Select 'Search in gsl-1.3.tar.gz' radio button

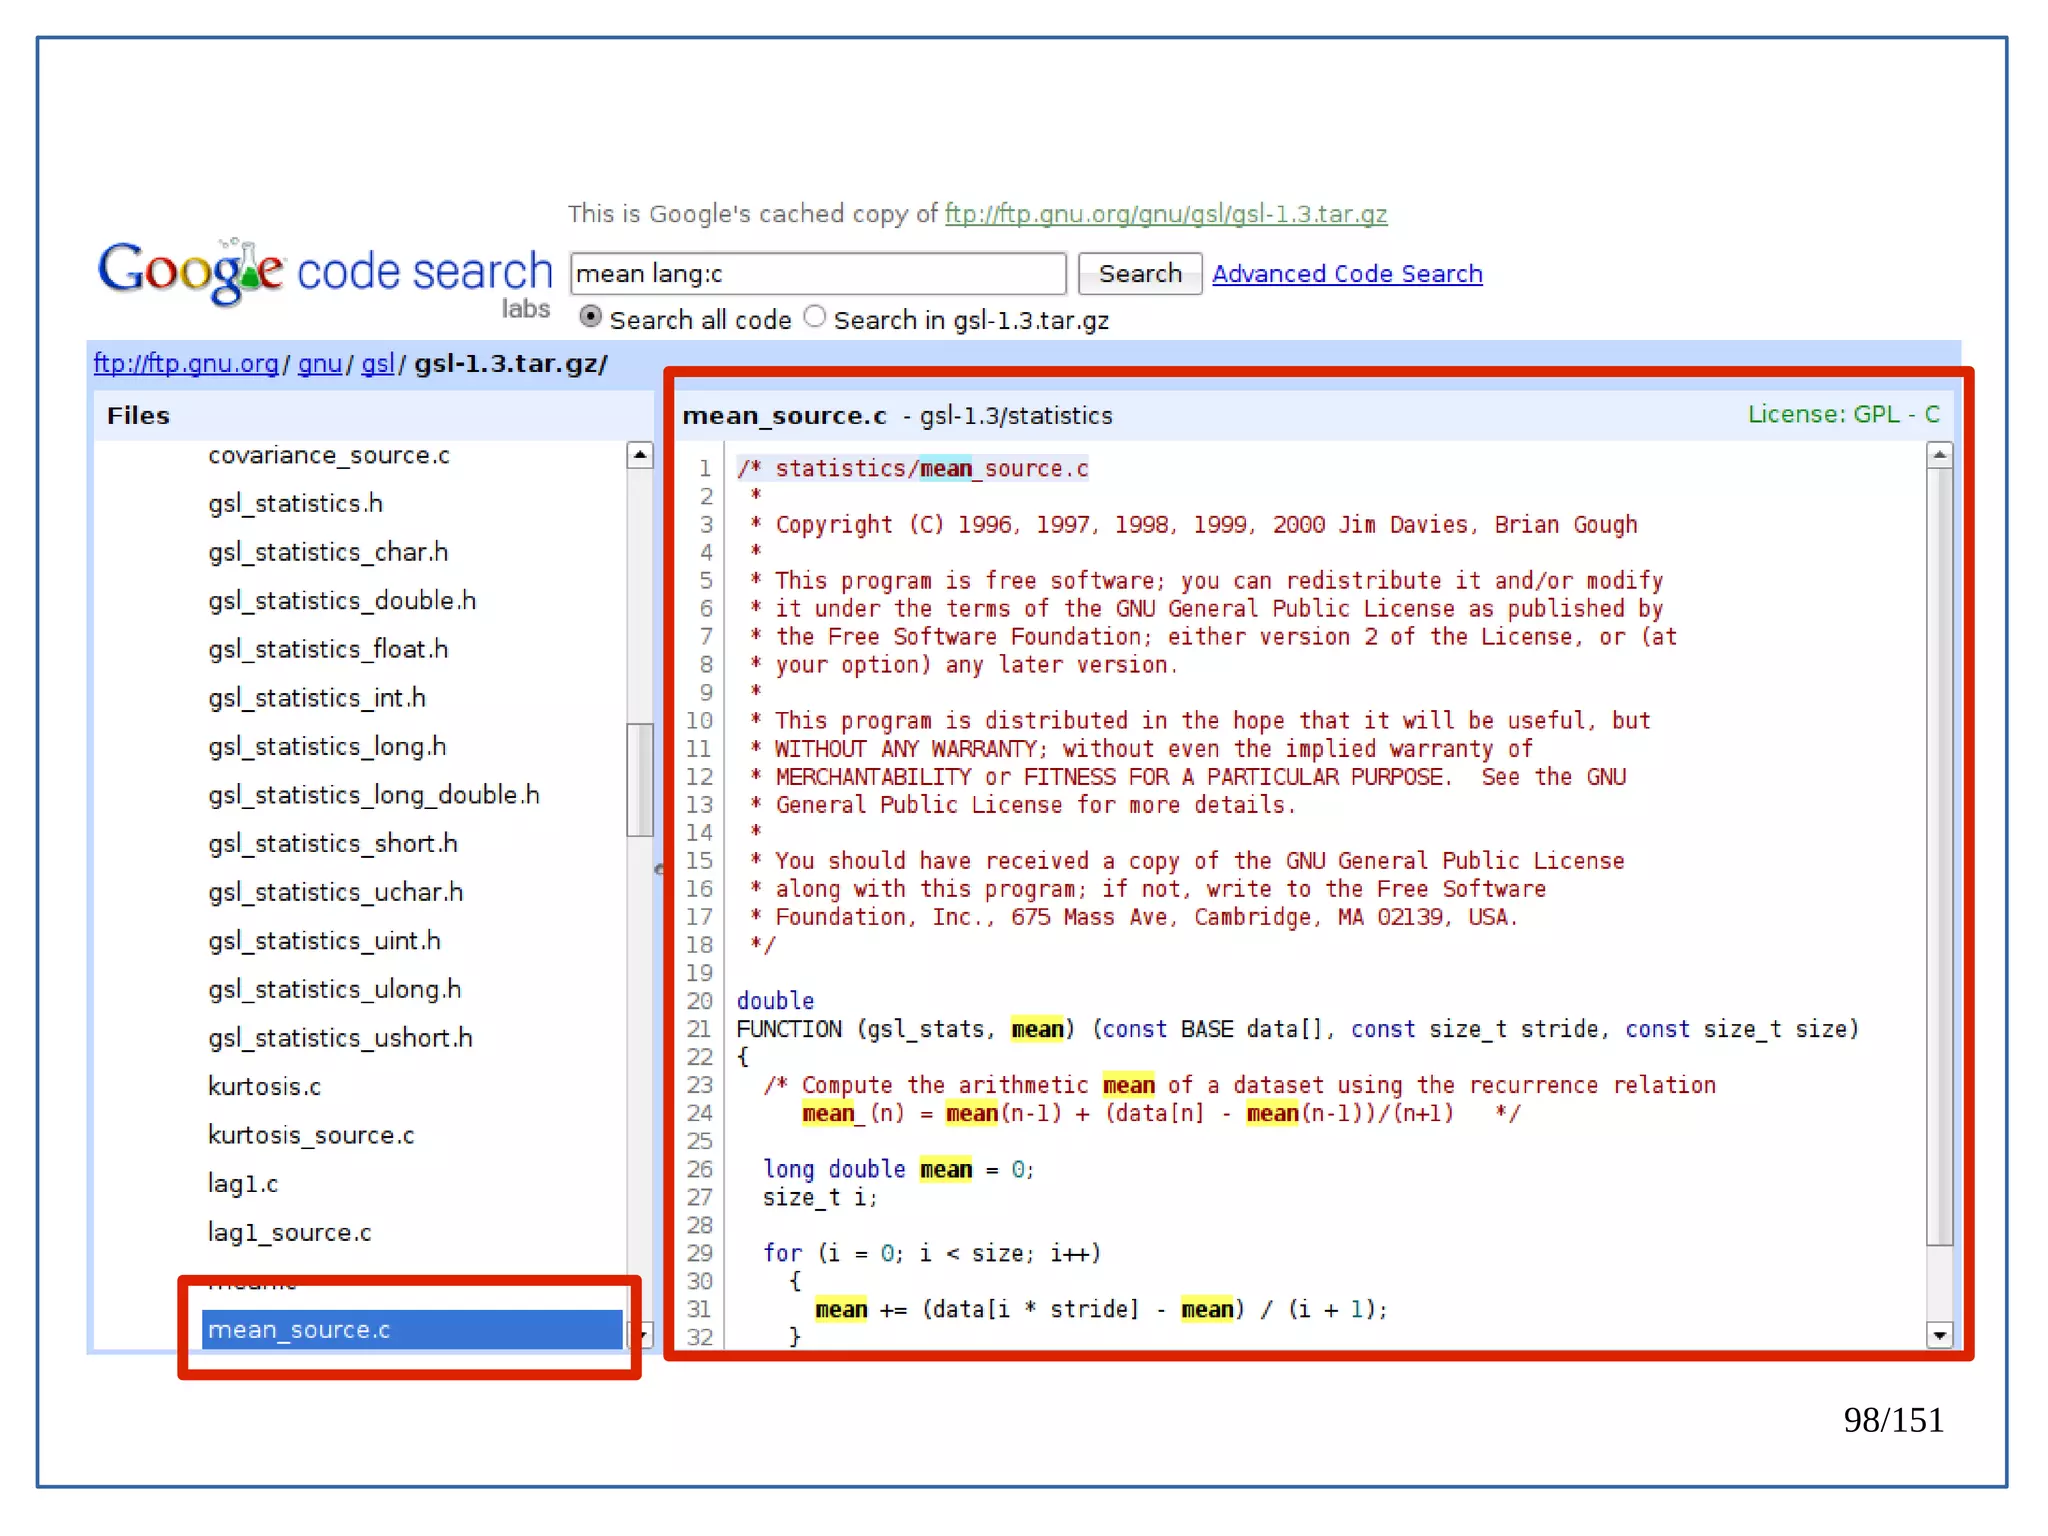click(815, 317)
